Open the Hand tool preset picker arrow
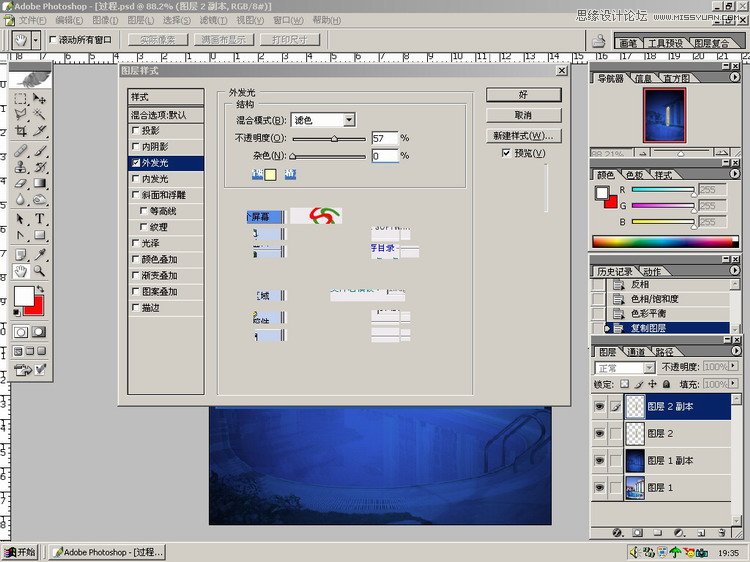The width and height of the screenshot is (750, 562). click(36, 40)
